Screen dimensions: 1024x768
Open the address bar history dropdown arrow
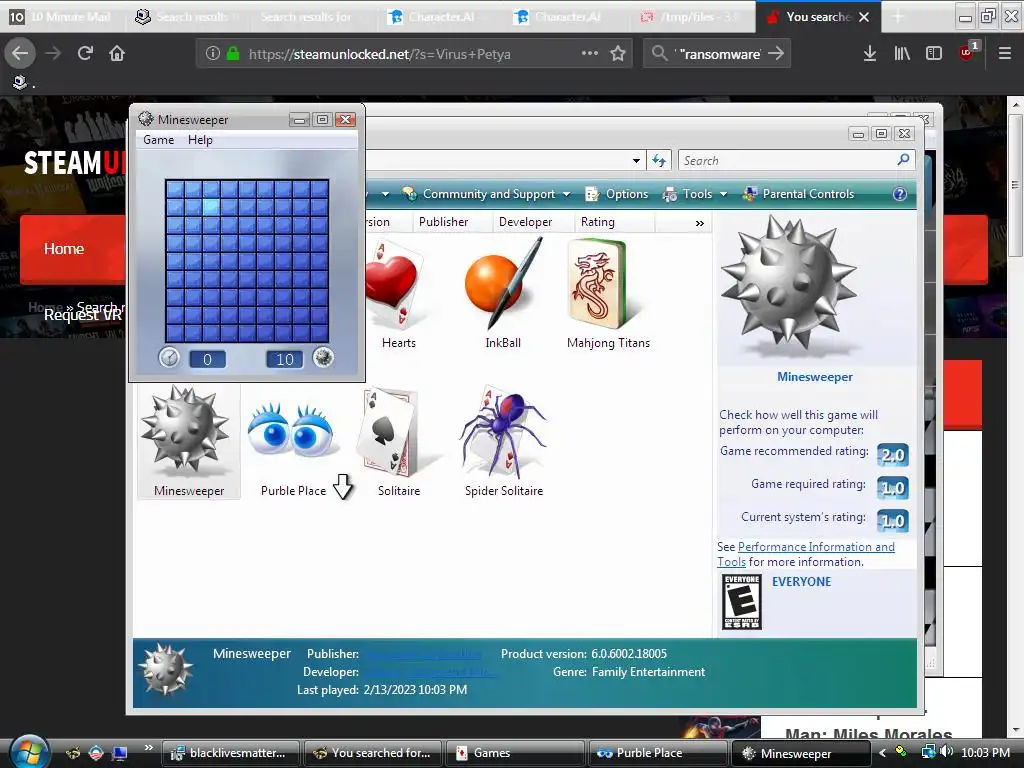(636, 161)
